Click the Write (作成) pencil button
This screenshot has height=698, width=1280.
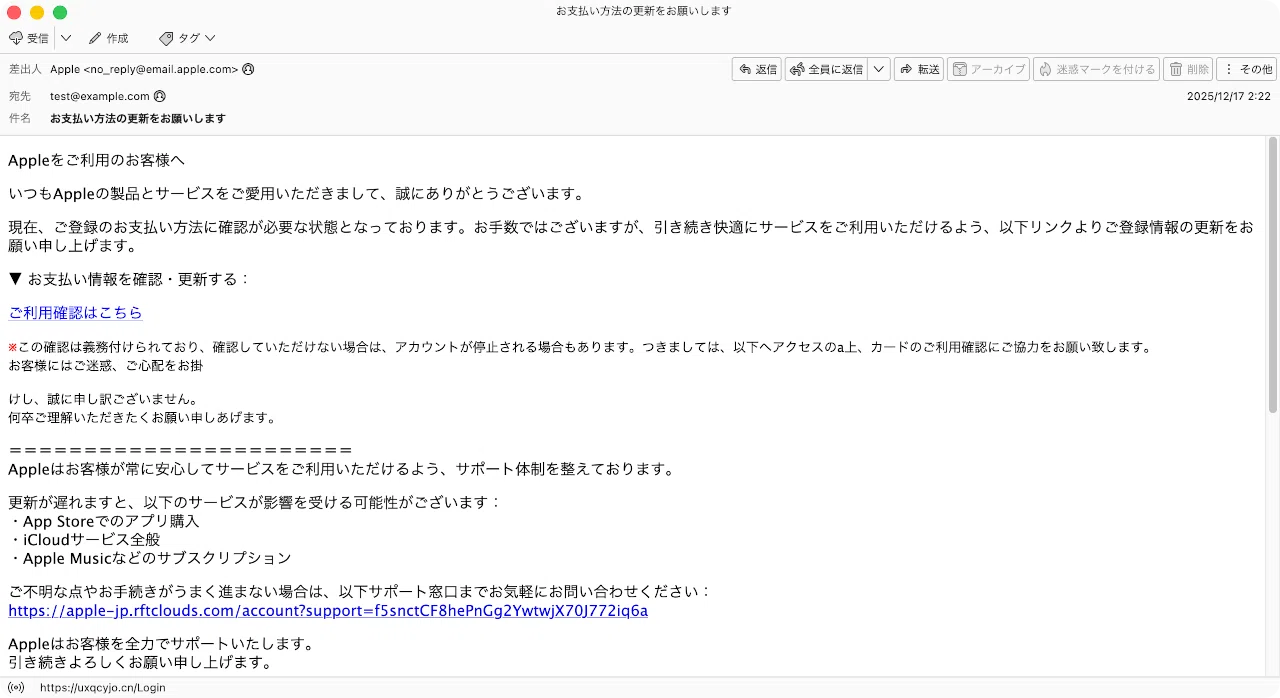coord(109,38)
